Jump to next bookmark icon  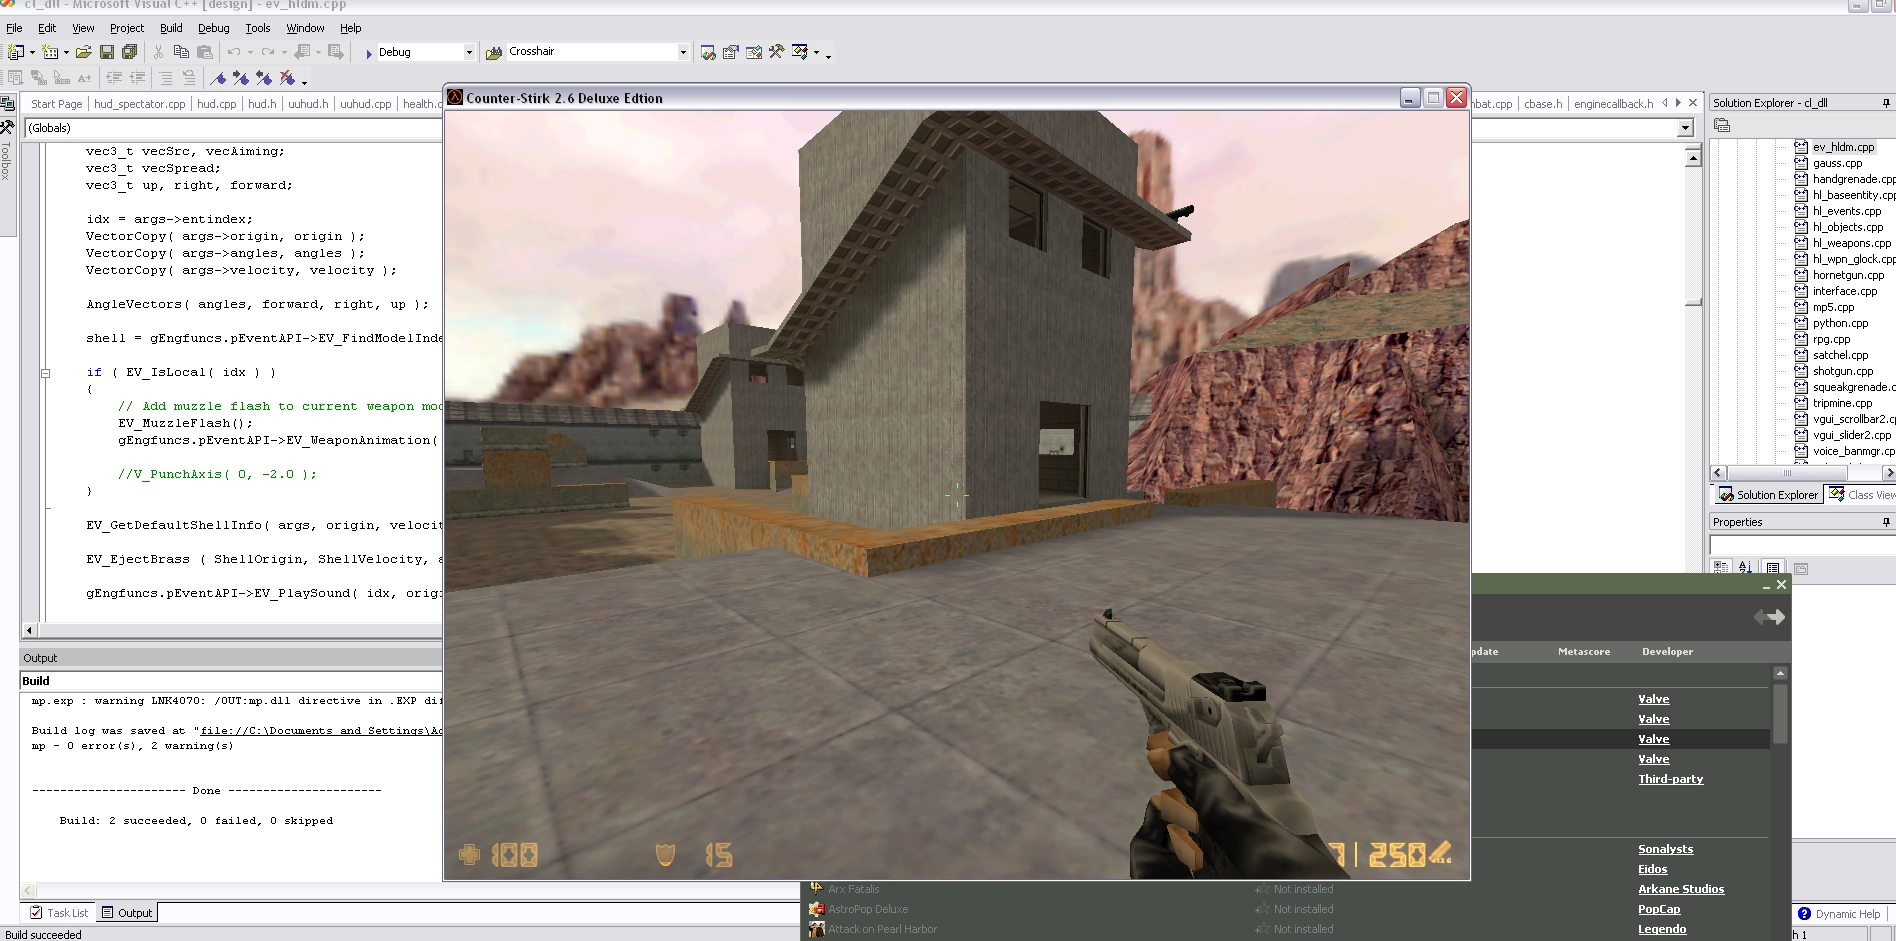(x=241, y=78)
